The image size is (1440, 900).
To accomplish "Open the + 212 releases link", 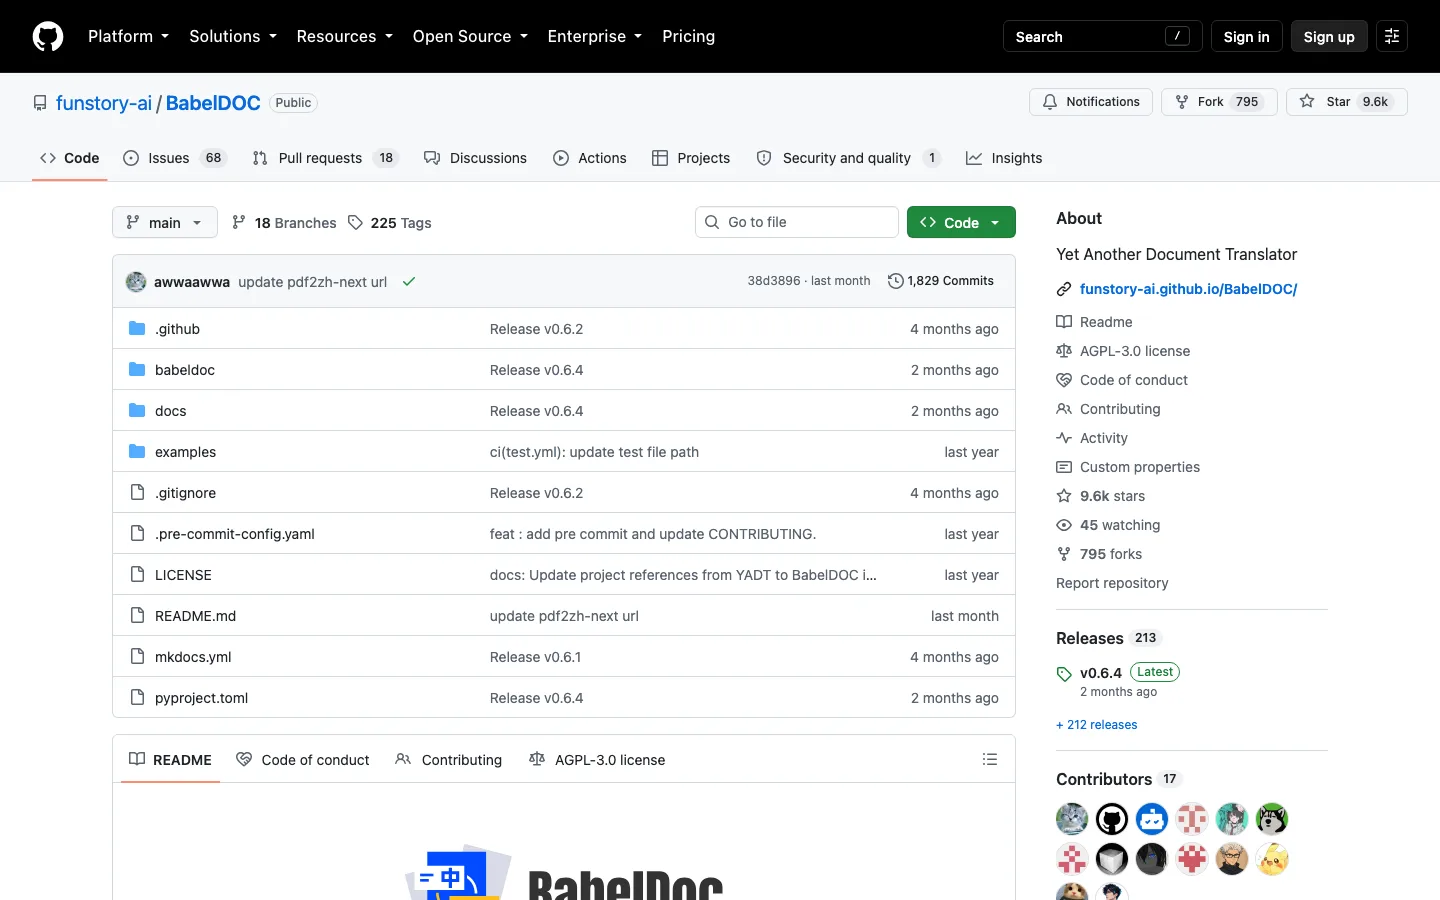I will pyautogui.click(x=1097, y=725).
